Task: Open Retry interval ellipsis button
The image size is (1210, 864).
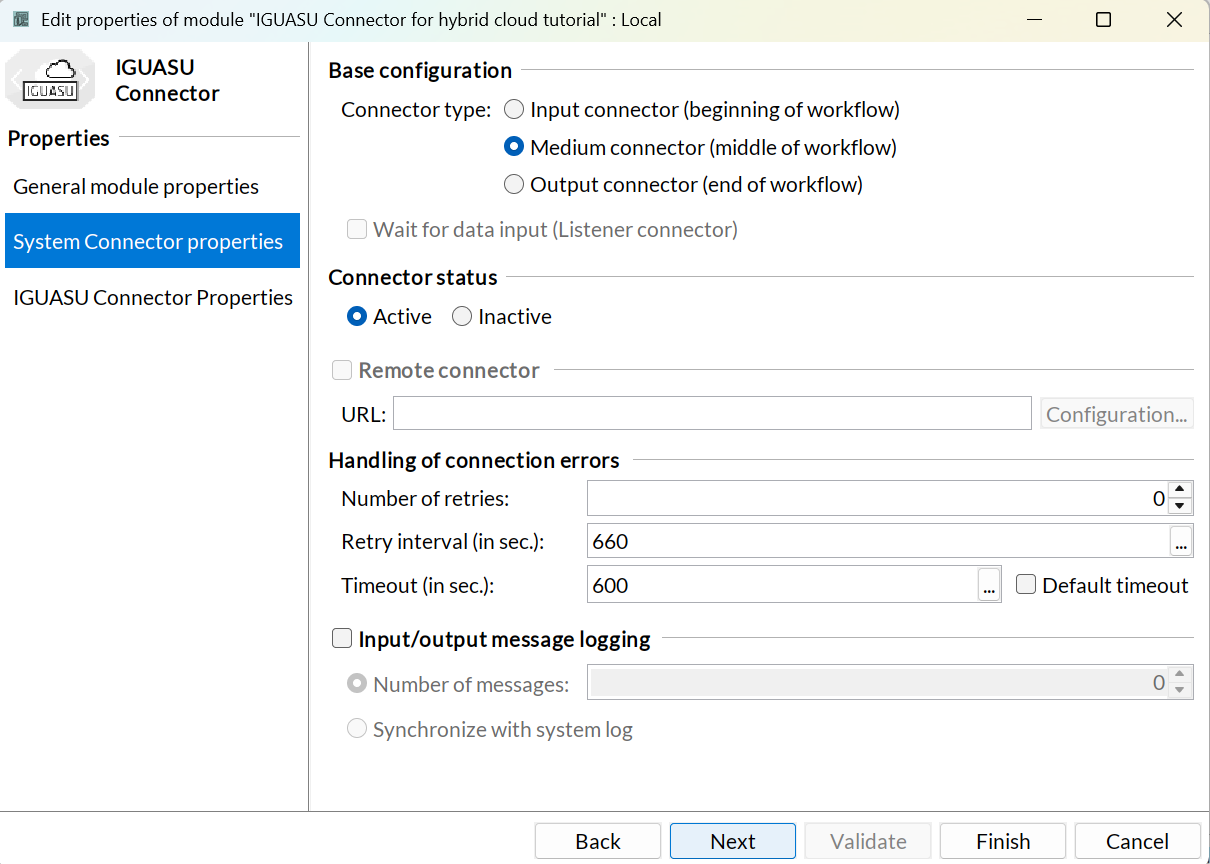Action: point(1181,541)
